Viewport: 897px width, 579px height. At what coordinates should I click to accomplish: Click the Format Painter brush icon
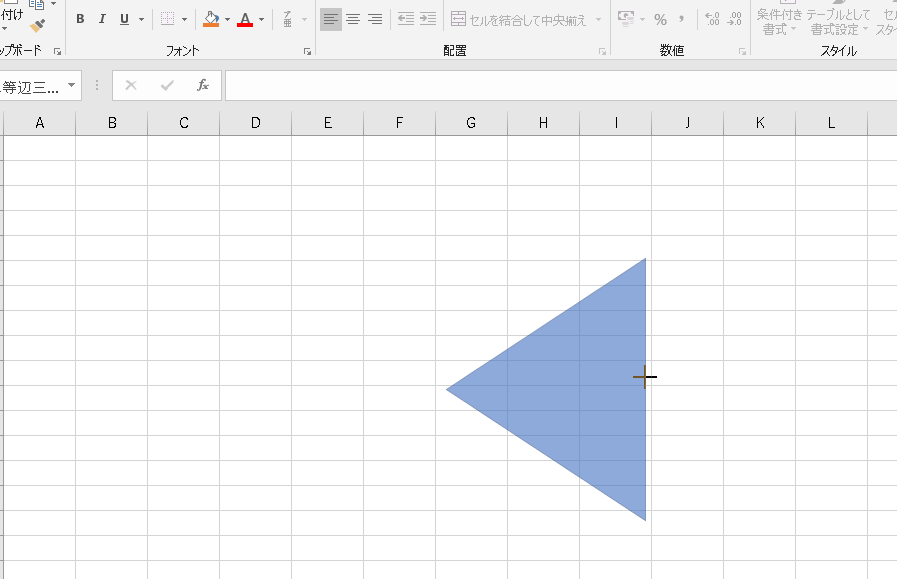(x=38, y=25)
